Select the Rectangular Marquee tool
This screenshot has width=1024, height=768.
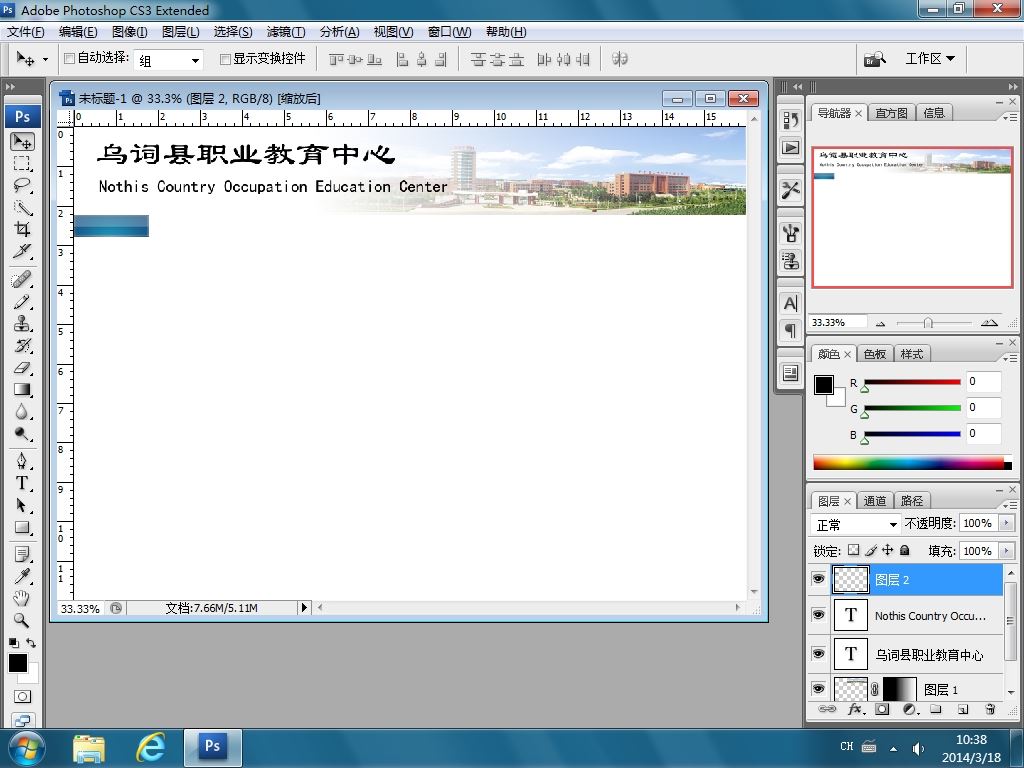pyautogui.click(x=22, y=163)
